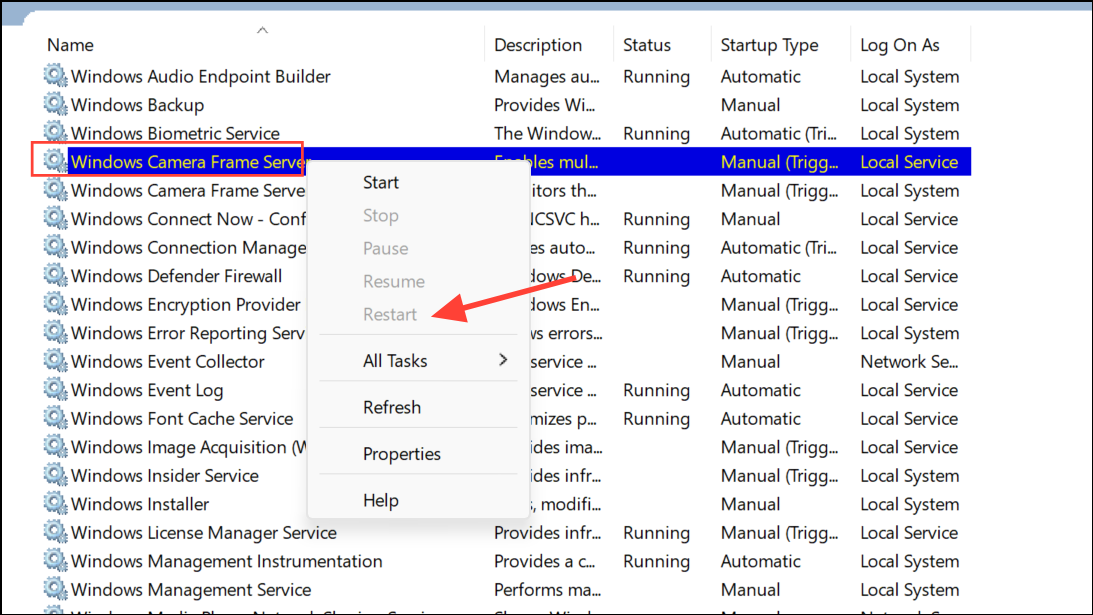The image size is (1093, 615).
Task: Click the gear icon for Windows Image Acquisition
Action: 55,446
